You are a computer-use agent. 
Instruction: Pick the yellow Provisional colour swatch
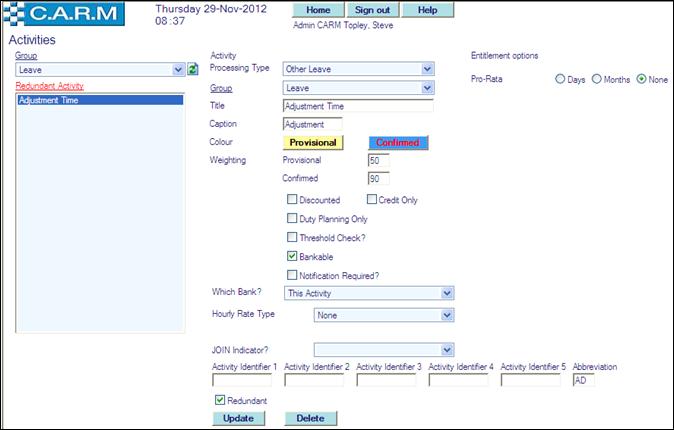click(x=312, y=143)
